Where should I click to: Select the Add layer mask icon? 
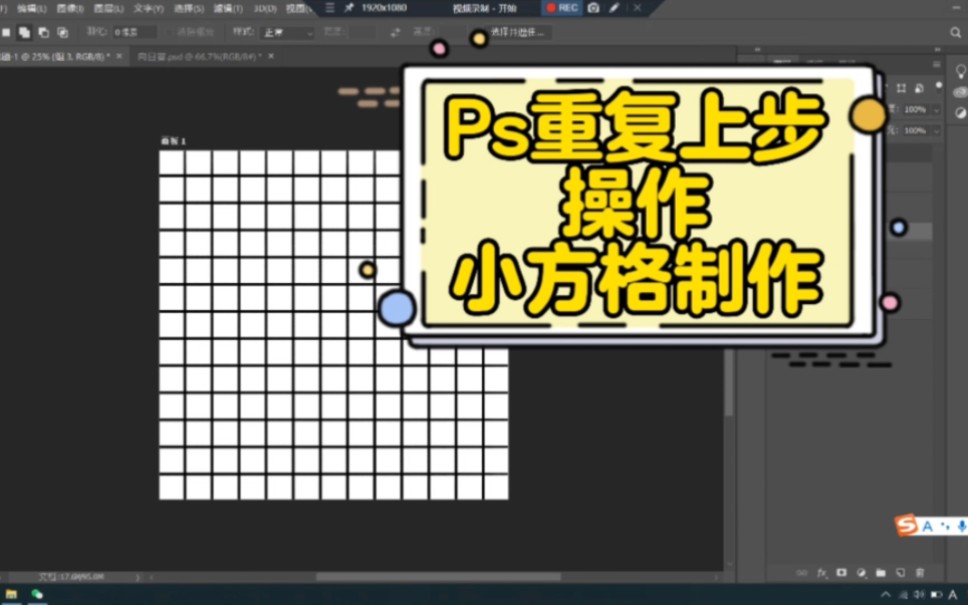click(842, 573)
